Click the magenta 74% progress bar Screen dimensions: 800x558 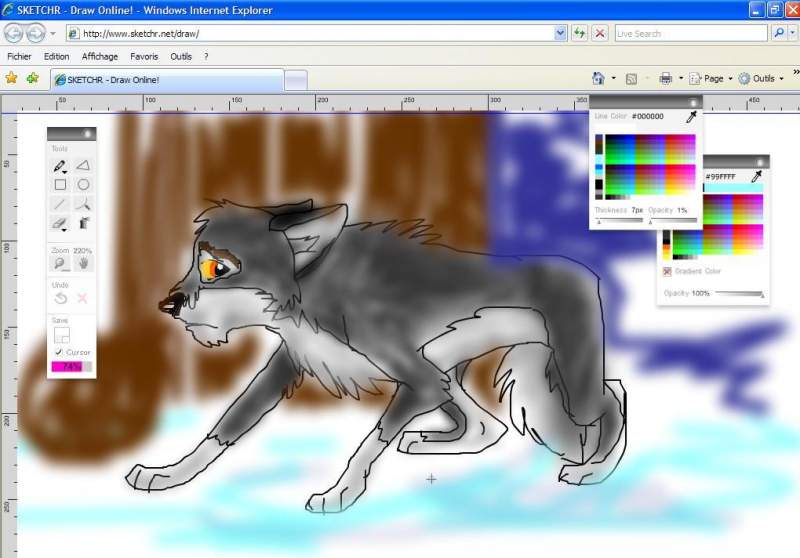pos(71,366)
